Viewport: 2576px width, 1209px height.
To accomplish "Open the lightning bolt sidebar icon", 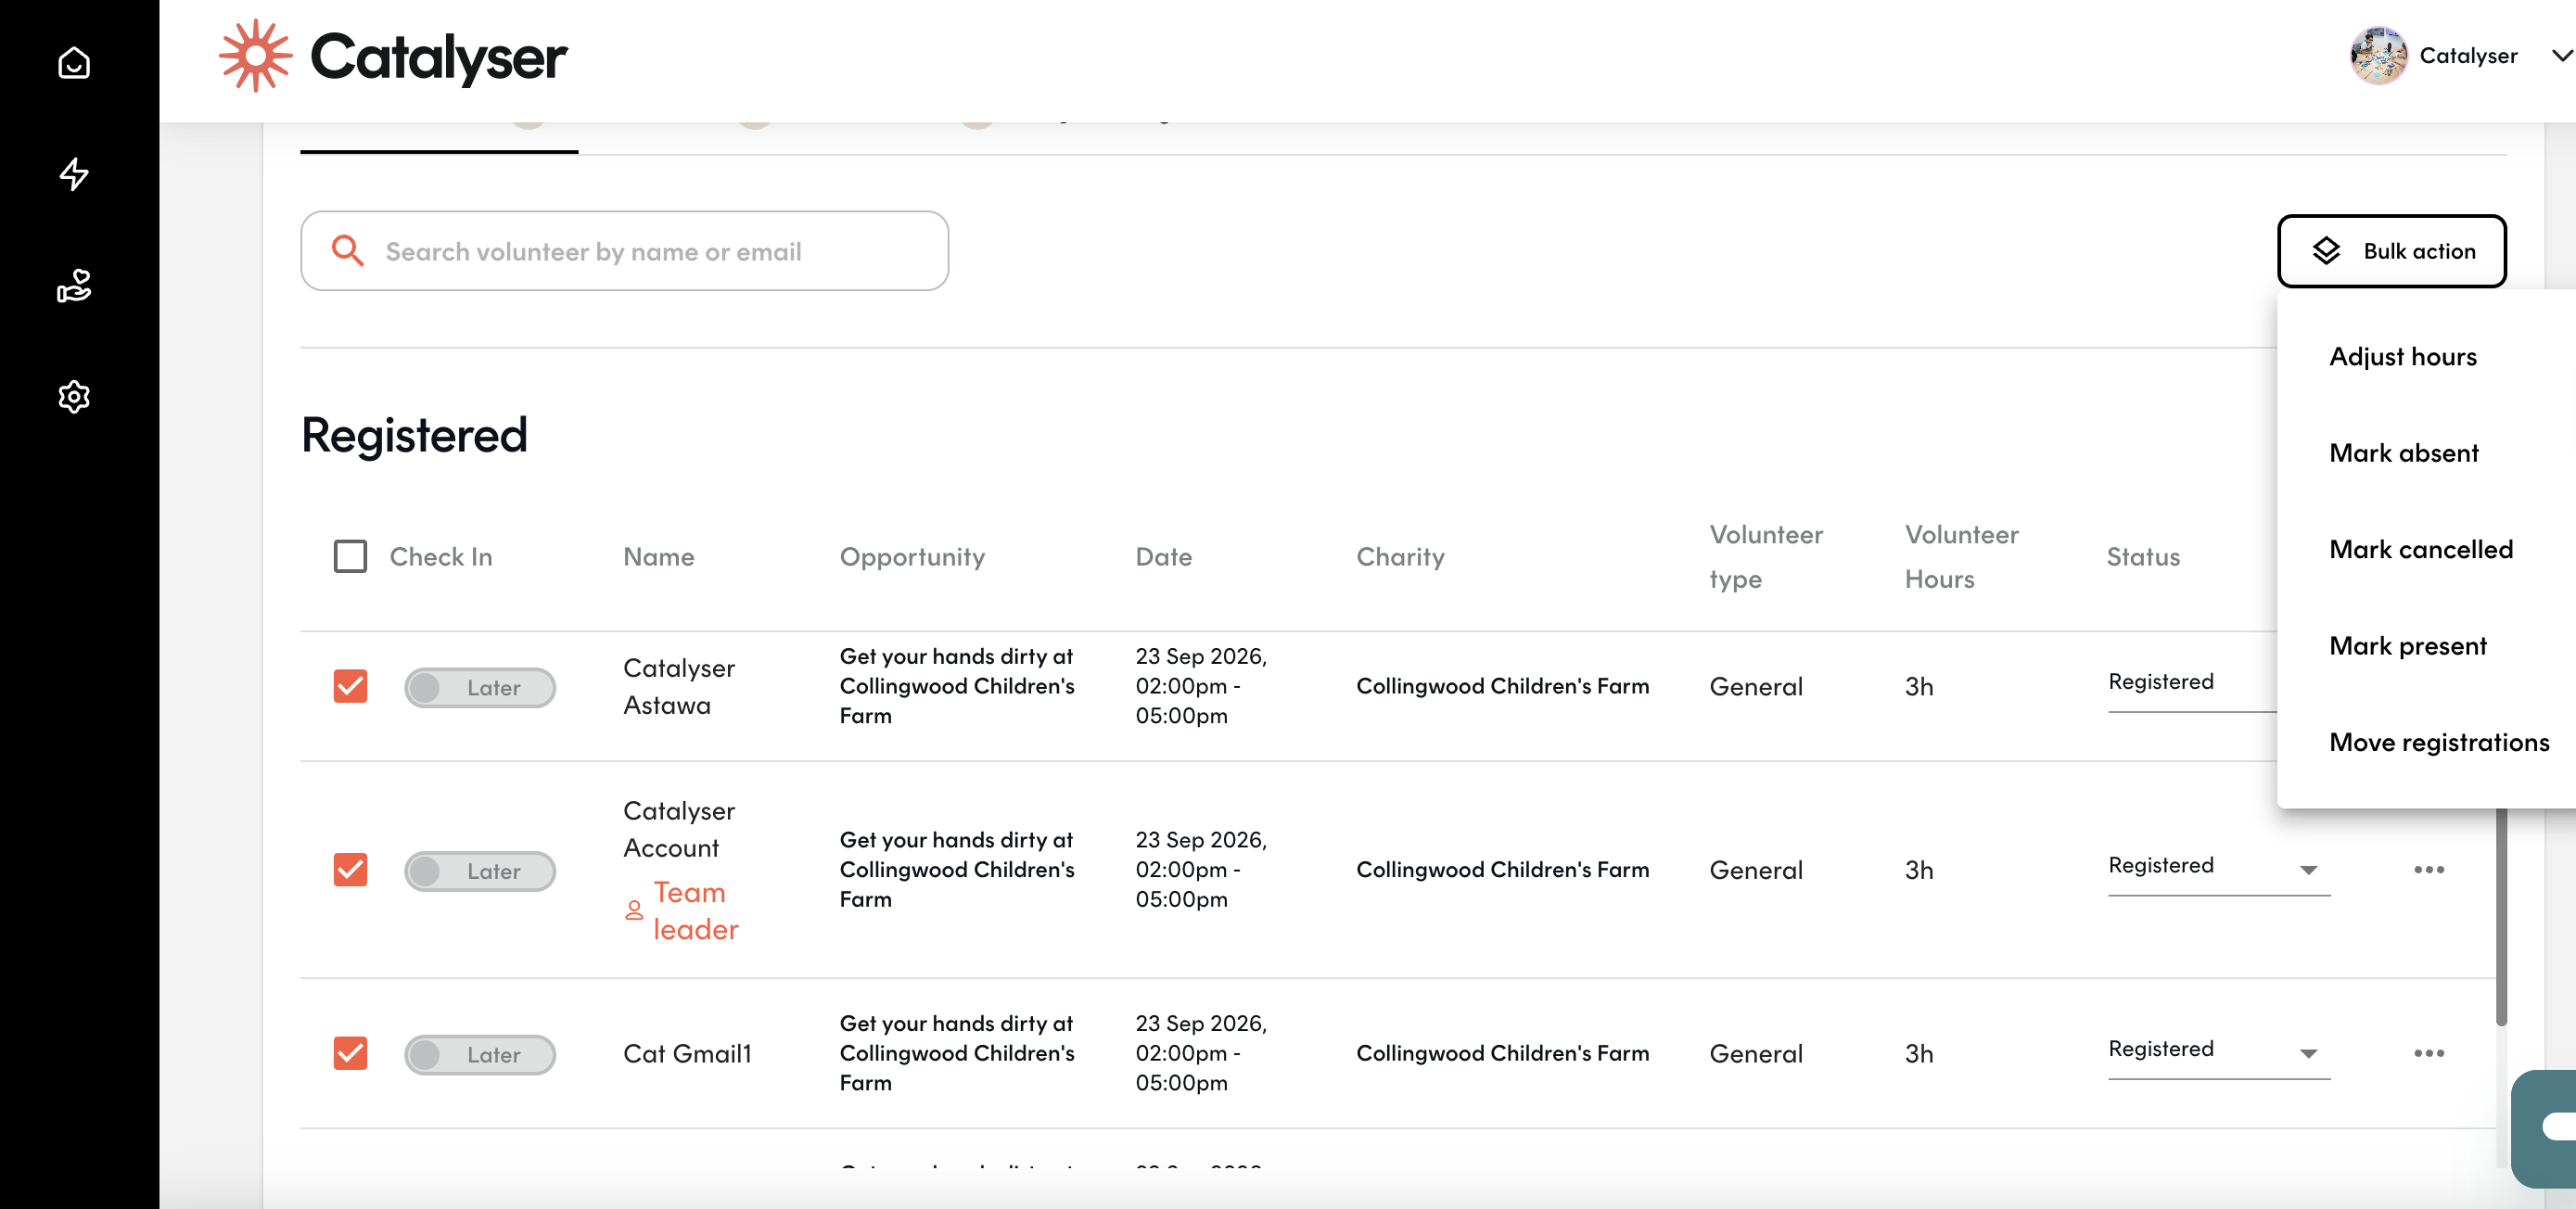I will [74, 174].
